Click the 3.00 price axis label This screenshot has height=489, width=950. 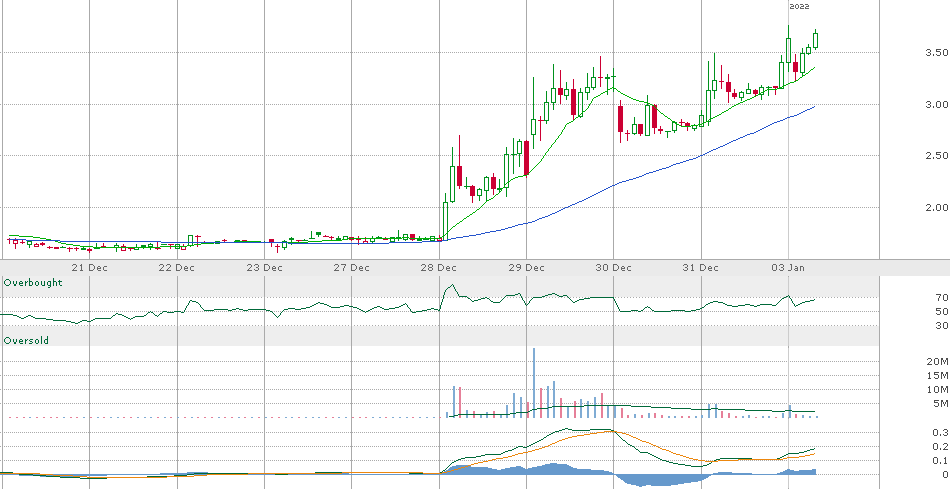937,104
